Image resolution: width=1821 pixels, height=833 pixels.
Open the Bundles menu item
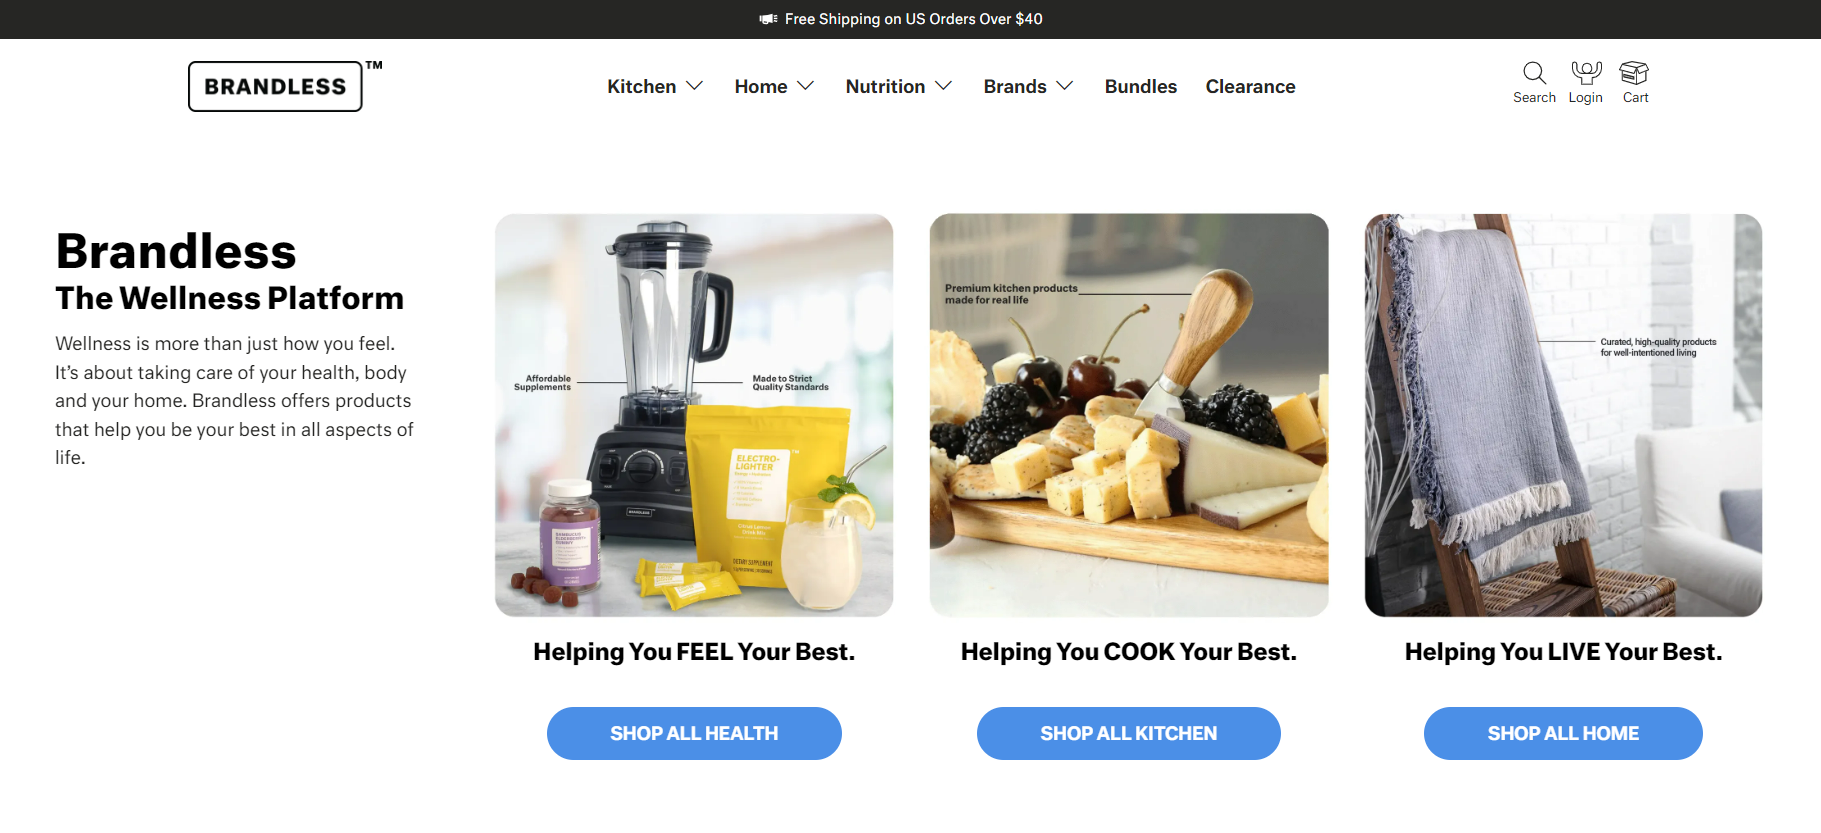pos(1141,87)
